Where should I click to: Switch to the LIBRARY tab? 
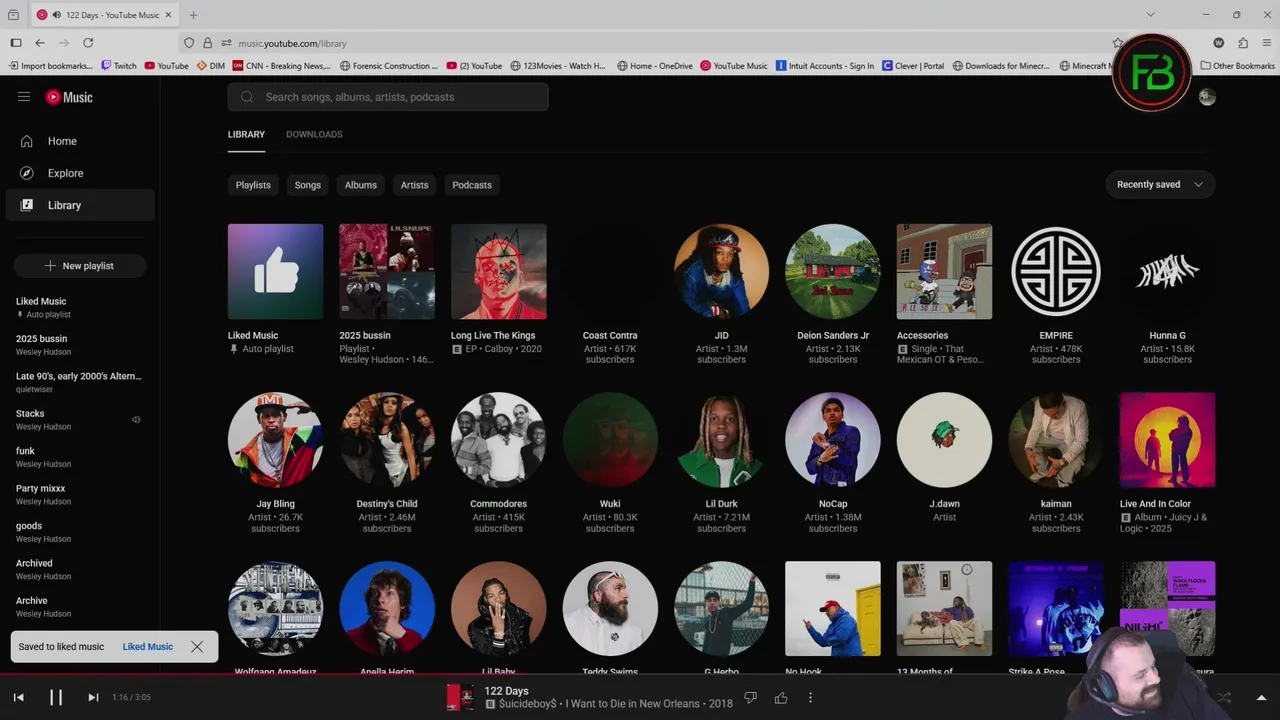pyautogui.click(x=246, y=134)
